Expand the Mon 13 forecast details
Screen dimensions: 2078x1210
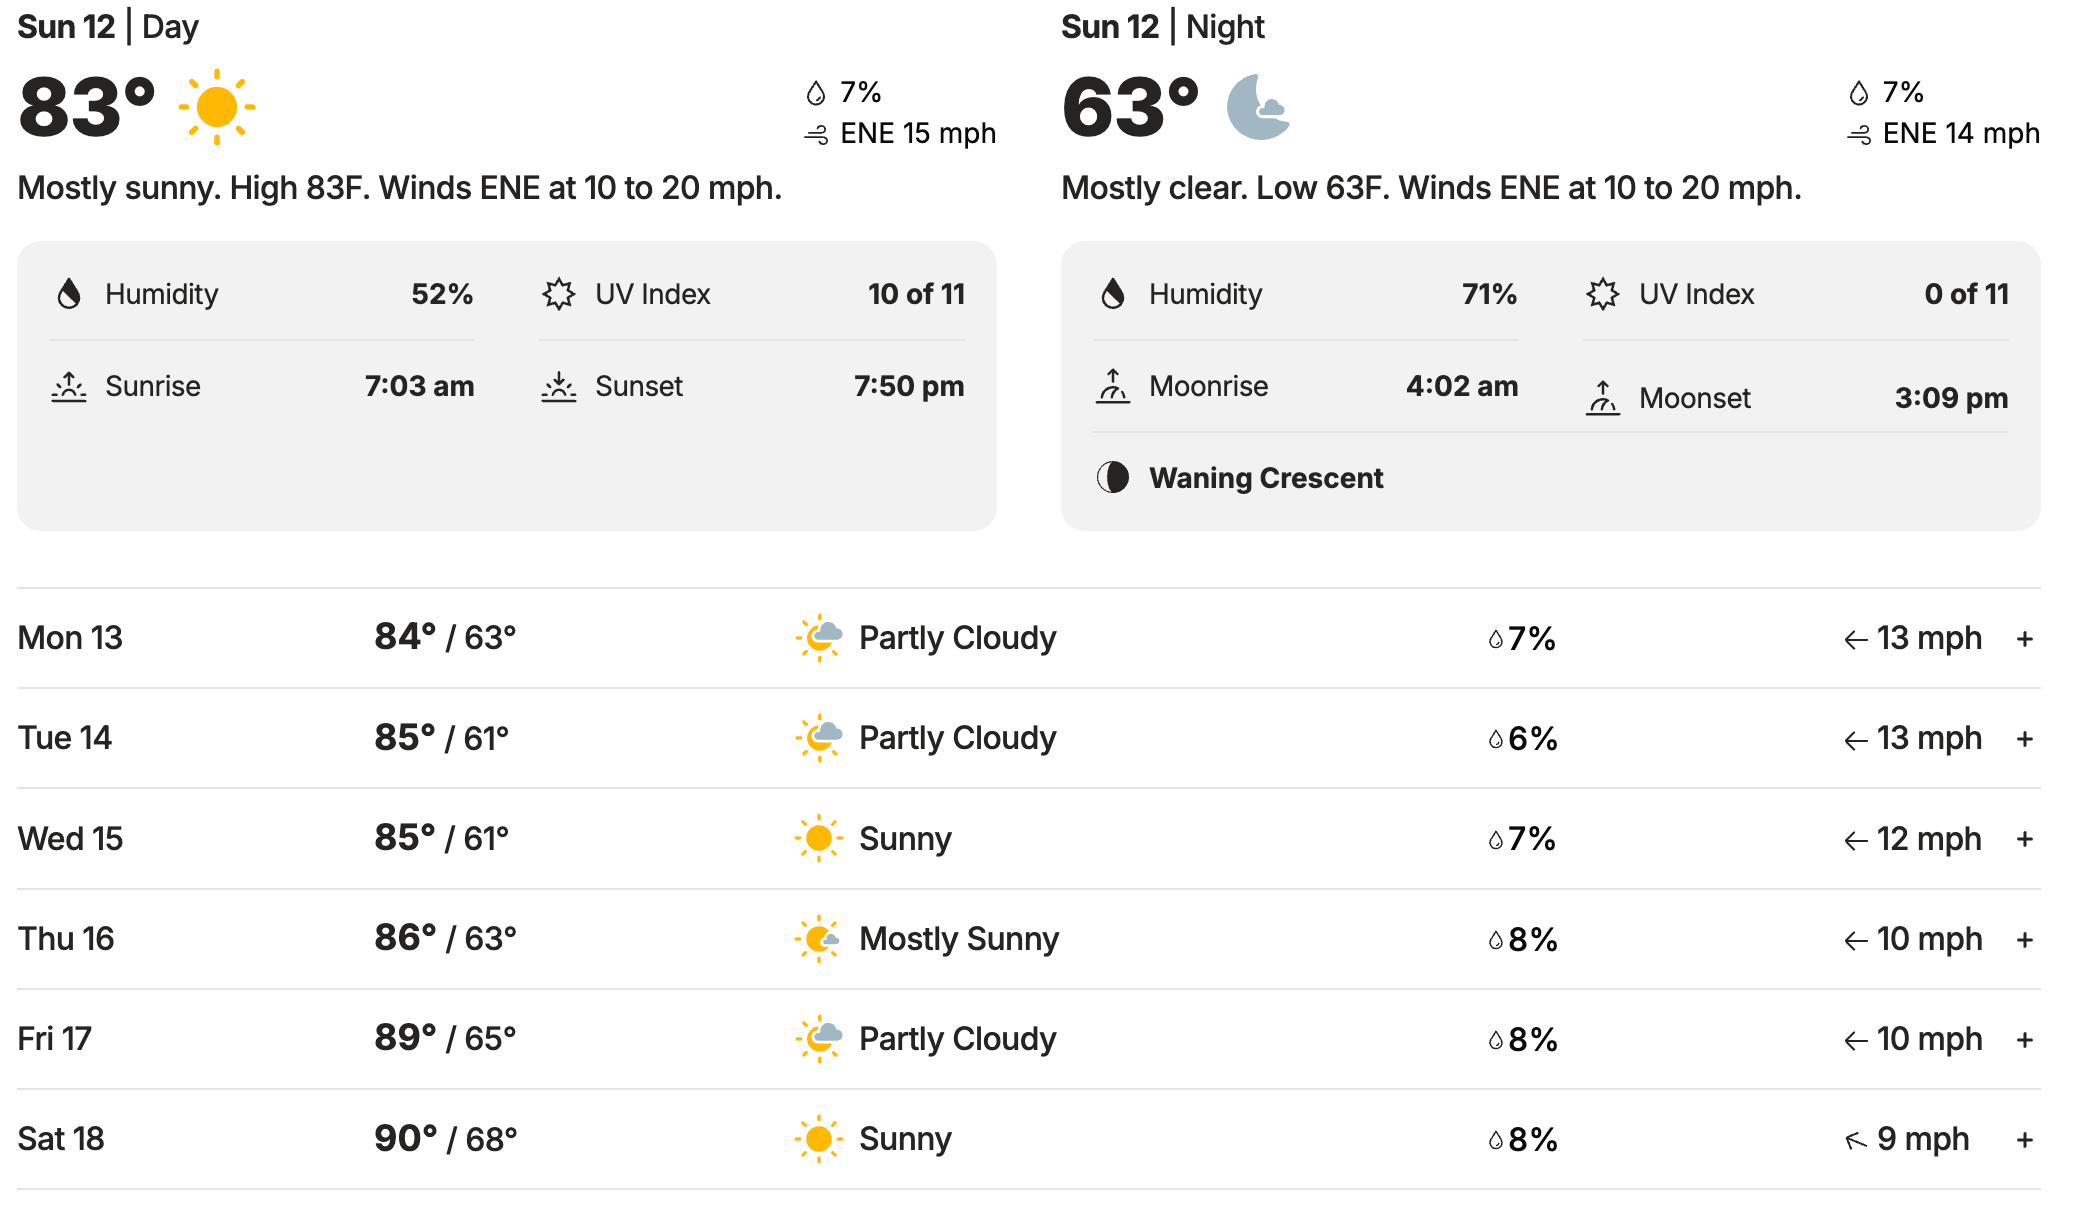tap(2025, 639)
